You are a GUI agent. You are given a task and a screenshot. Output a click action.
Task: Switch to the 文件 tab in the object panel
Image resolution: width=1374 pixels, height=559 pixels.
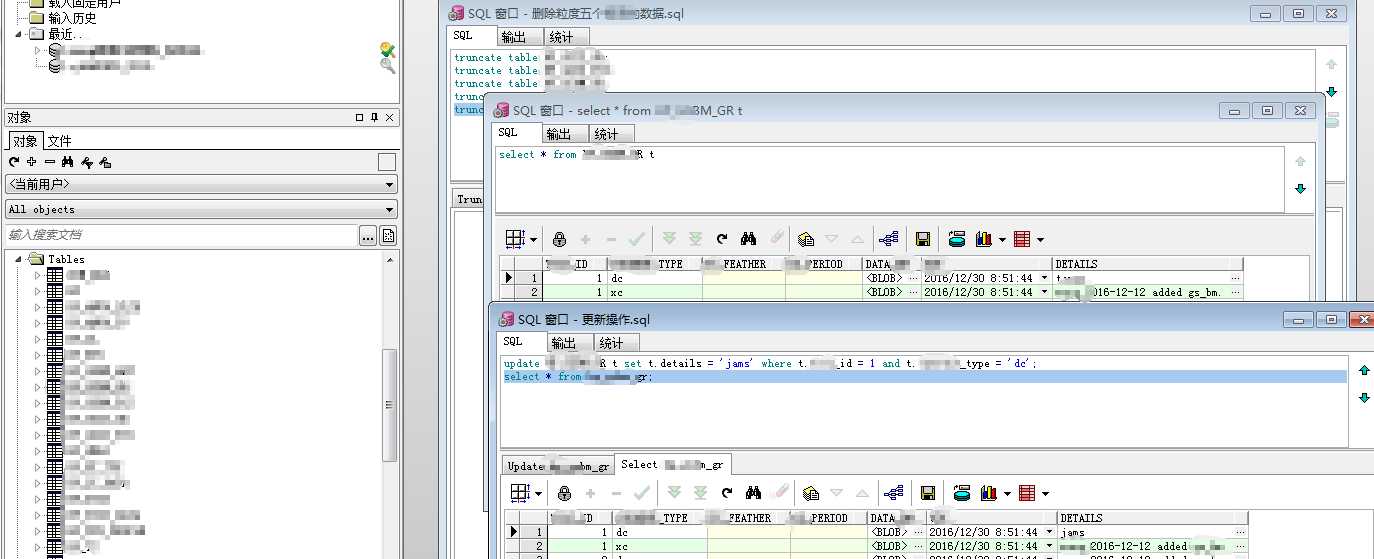(x=60, y=141)
